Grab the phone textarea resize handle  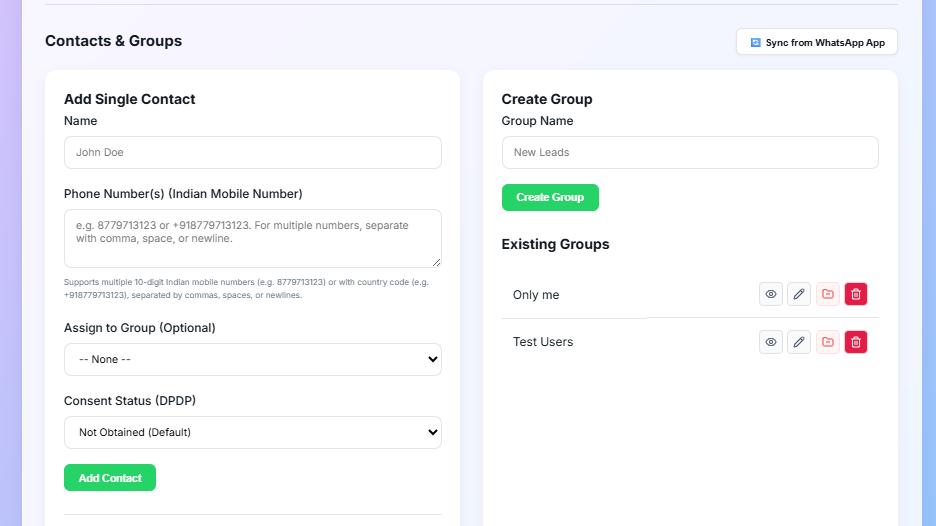[x=436, y=262]
